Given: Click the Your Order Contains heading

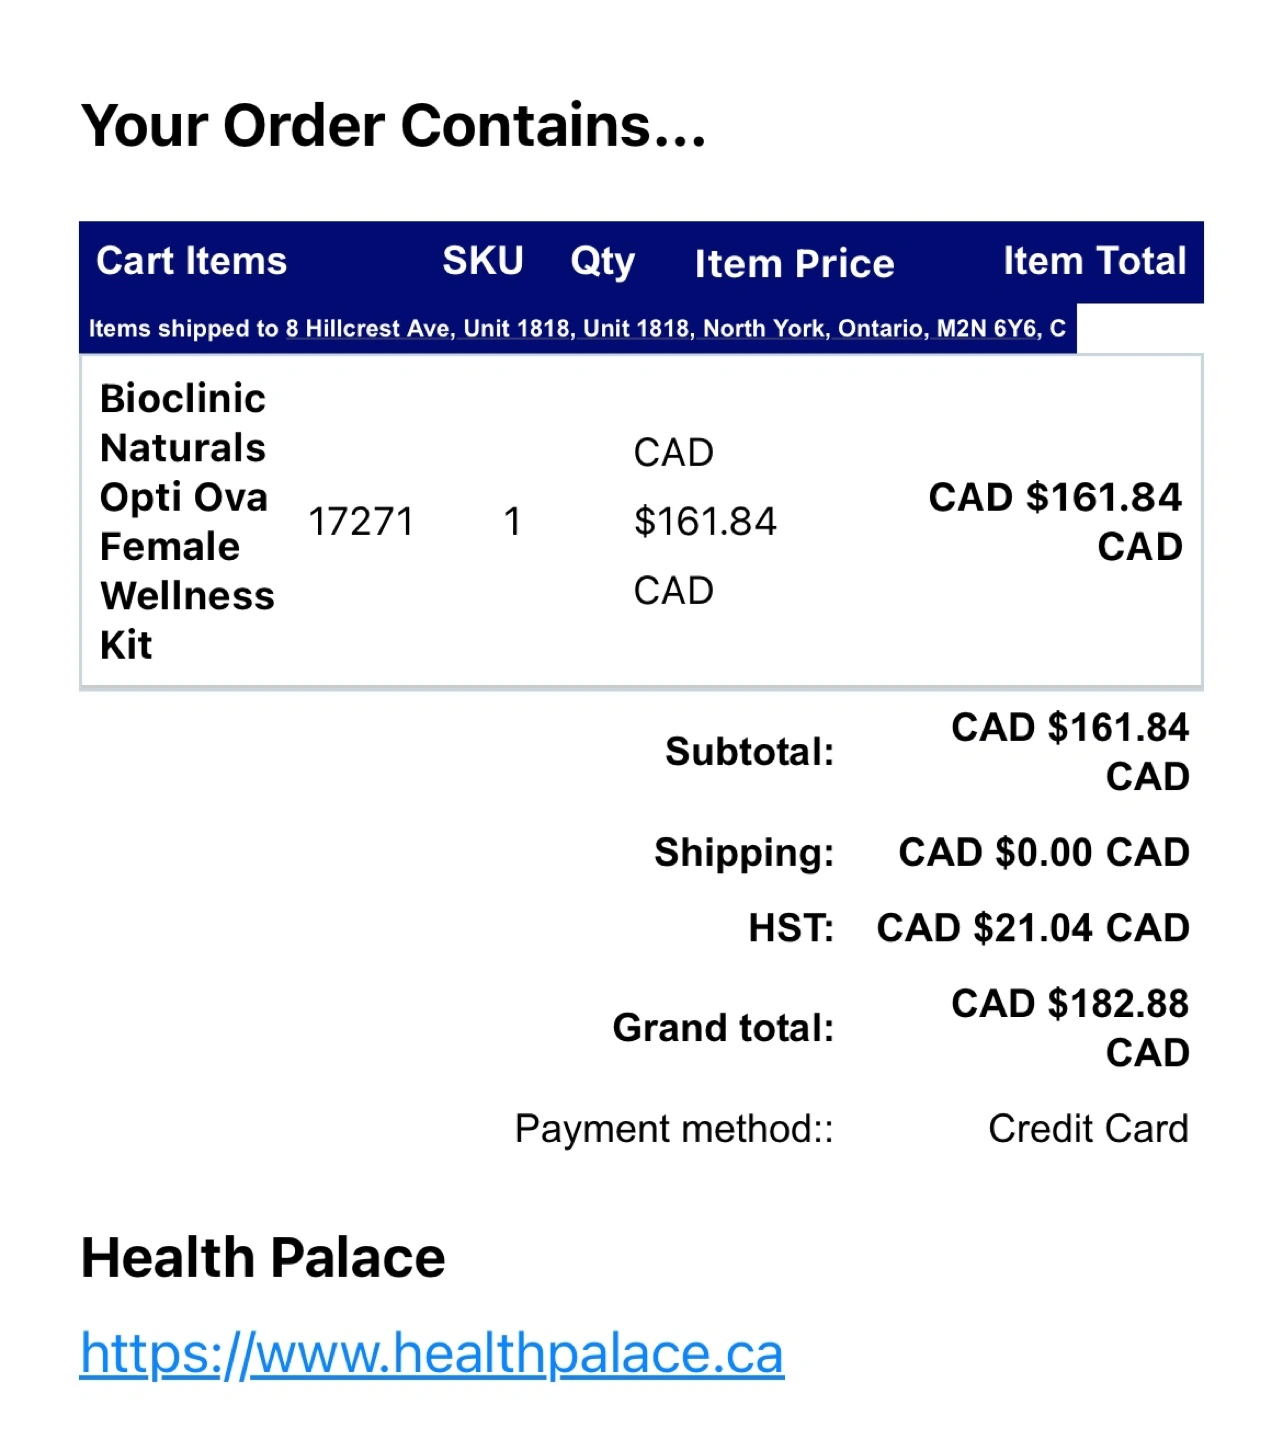Looking at the screenshot, I should (394, 126).
